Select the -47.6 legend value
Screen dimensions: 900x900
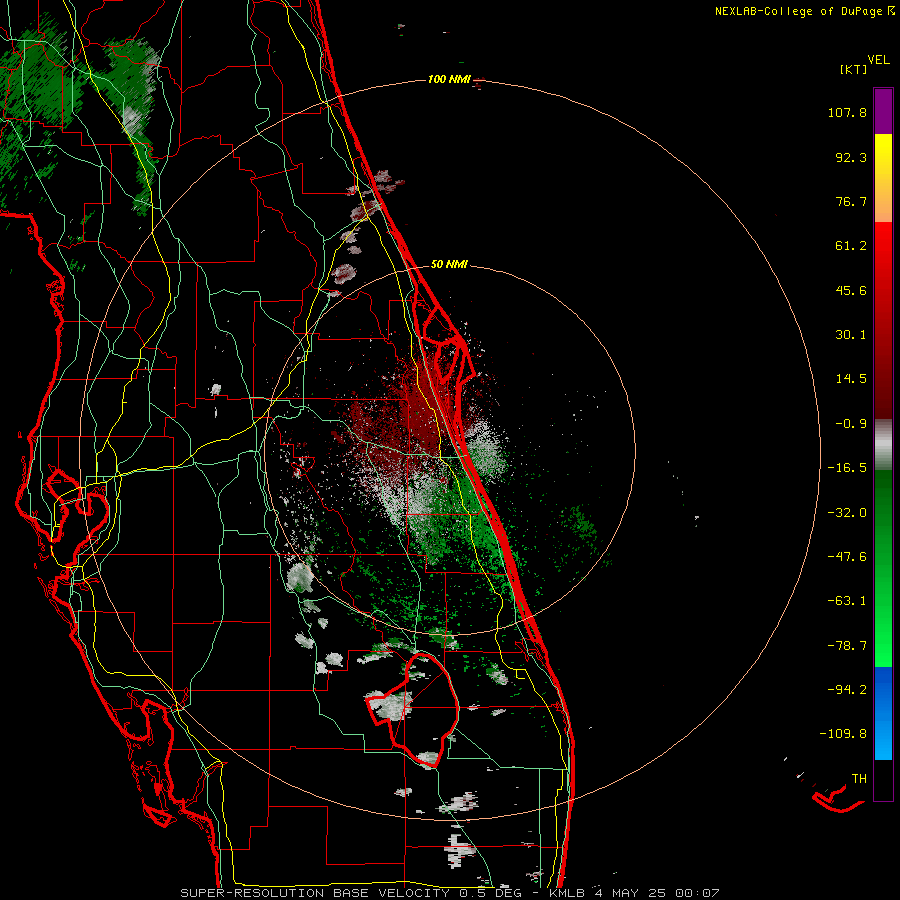tap(847, 557)
